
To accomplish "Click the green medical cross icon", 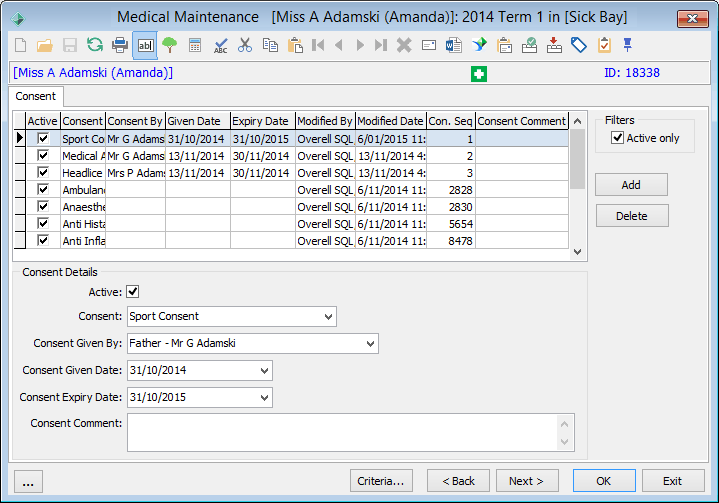I will click(x=479, y=74).
